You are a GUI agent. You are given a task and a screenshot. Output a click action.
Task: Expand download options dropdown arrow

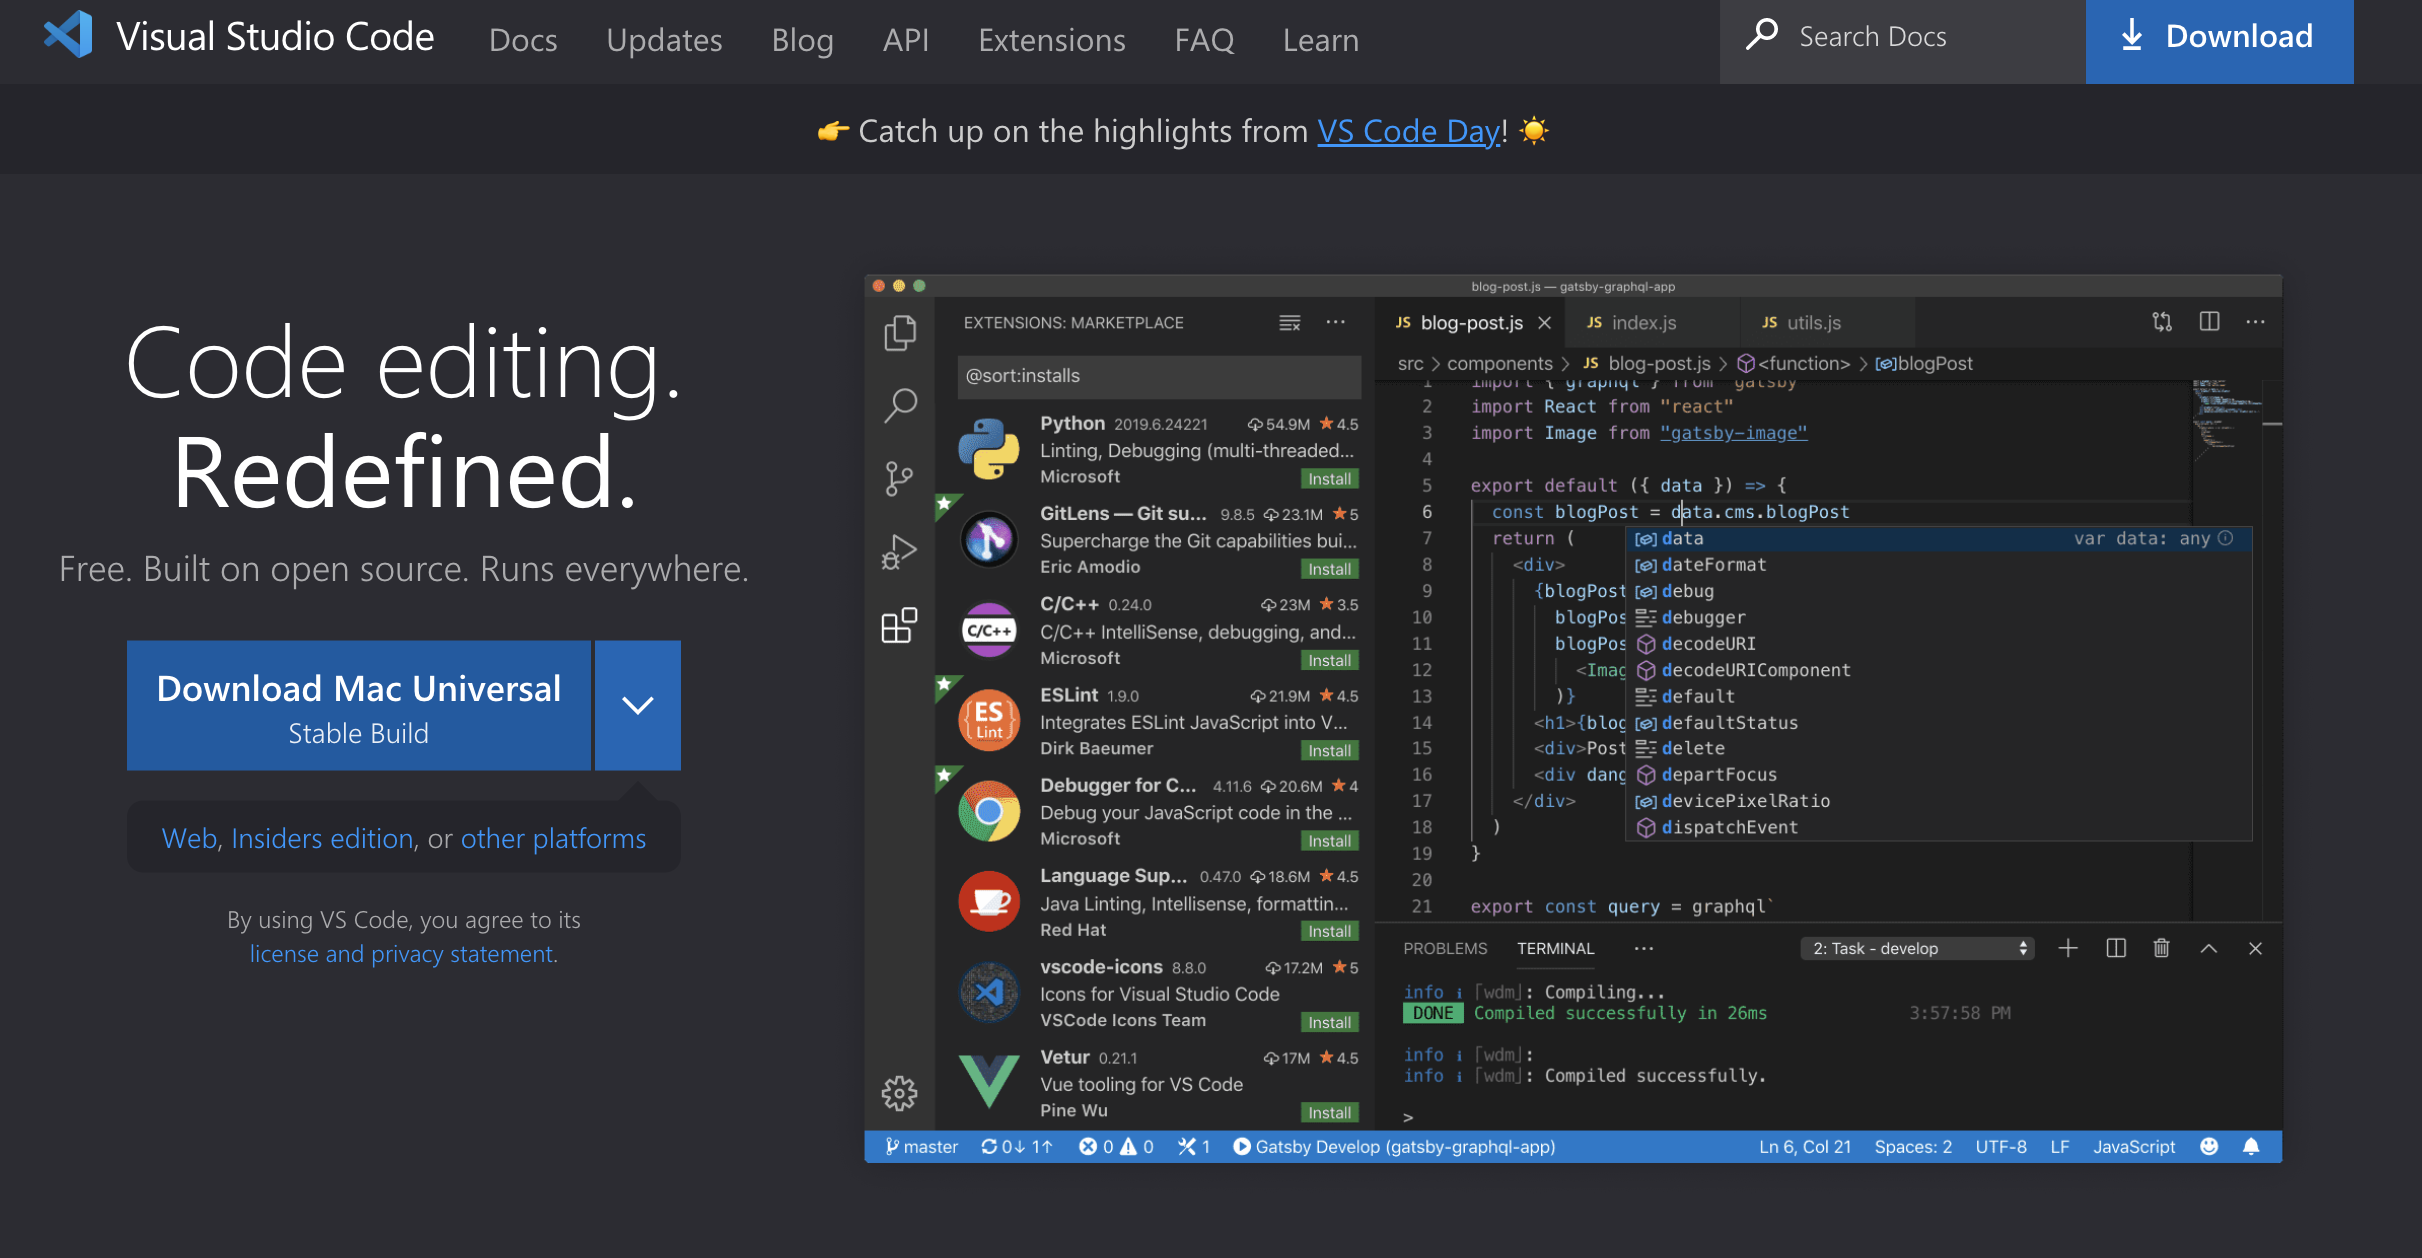pyautogui.click(x=638, y=705)
